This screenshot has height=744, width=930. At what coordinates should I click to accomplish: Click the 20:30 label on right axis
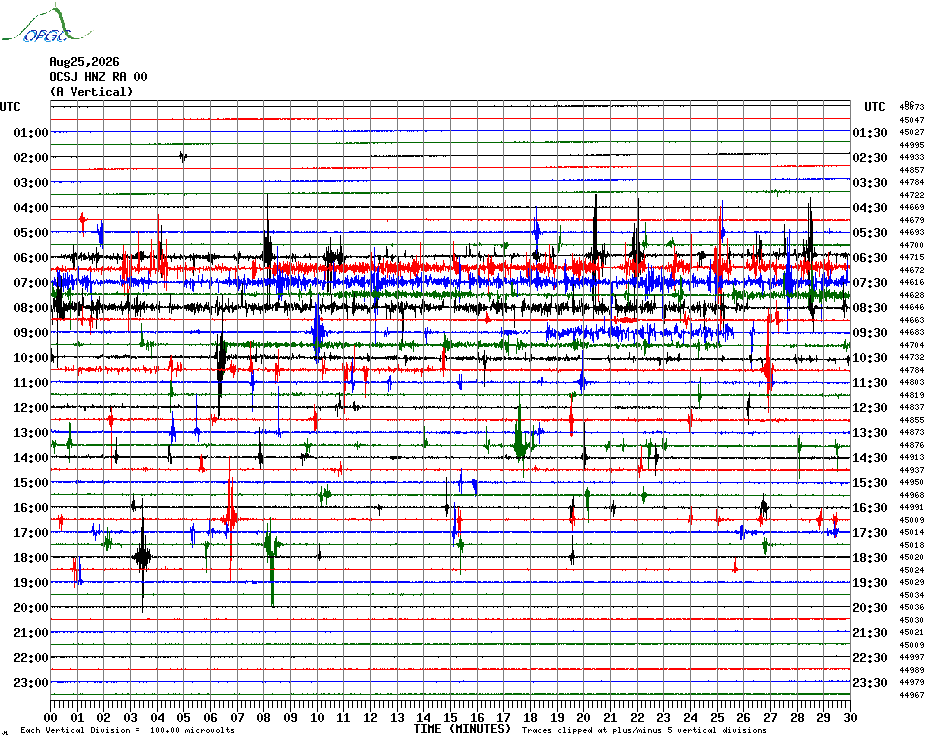click(x=870, y=608)
